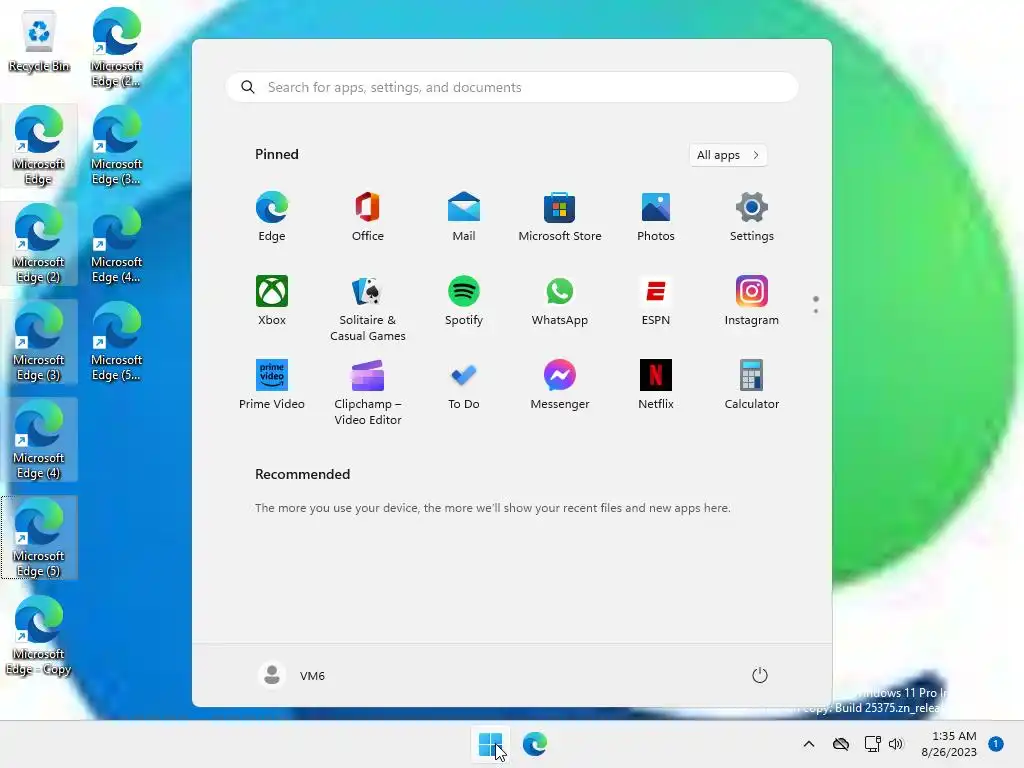Select Microsoft Edge (3) desktop shortcut
The height and width of the screenshot is (768, 1024).
[x=39, y=341]
